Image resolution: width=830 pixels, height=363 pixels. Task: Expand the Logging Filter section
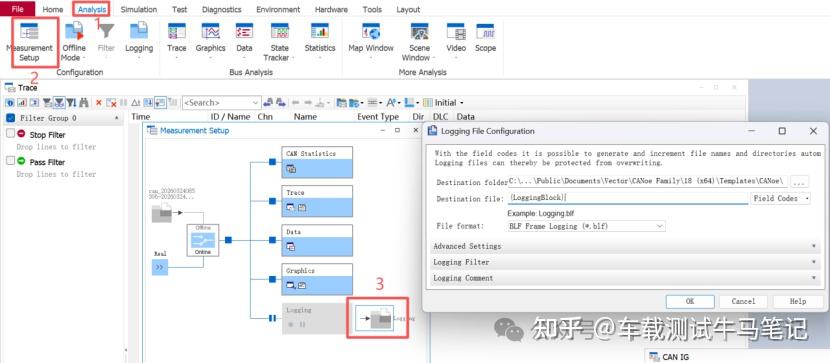tap(626, 262)
